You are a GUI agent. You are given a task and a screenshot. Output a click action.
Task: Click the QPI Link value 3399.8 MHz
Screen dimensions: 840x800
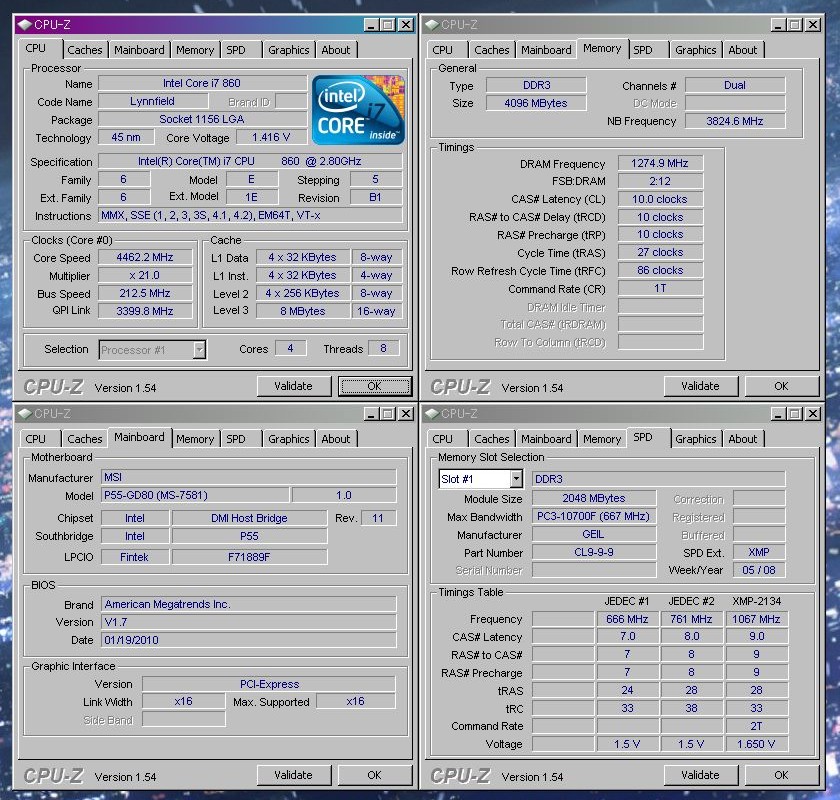pyautogui.click(x=145, y=311)
